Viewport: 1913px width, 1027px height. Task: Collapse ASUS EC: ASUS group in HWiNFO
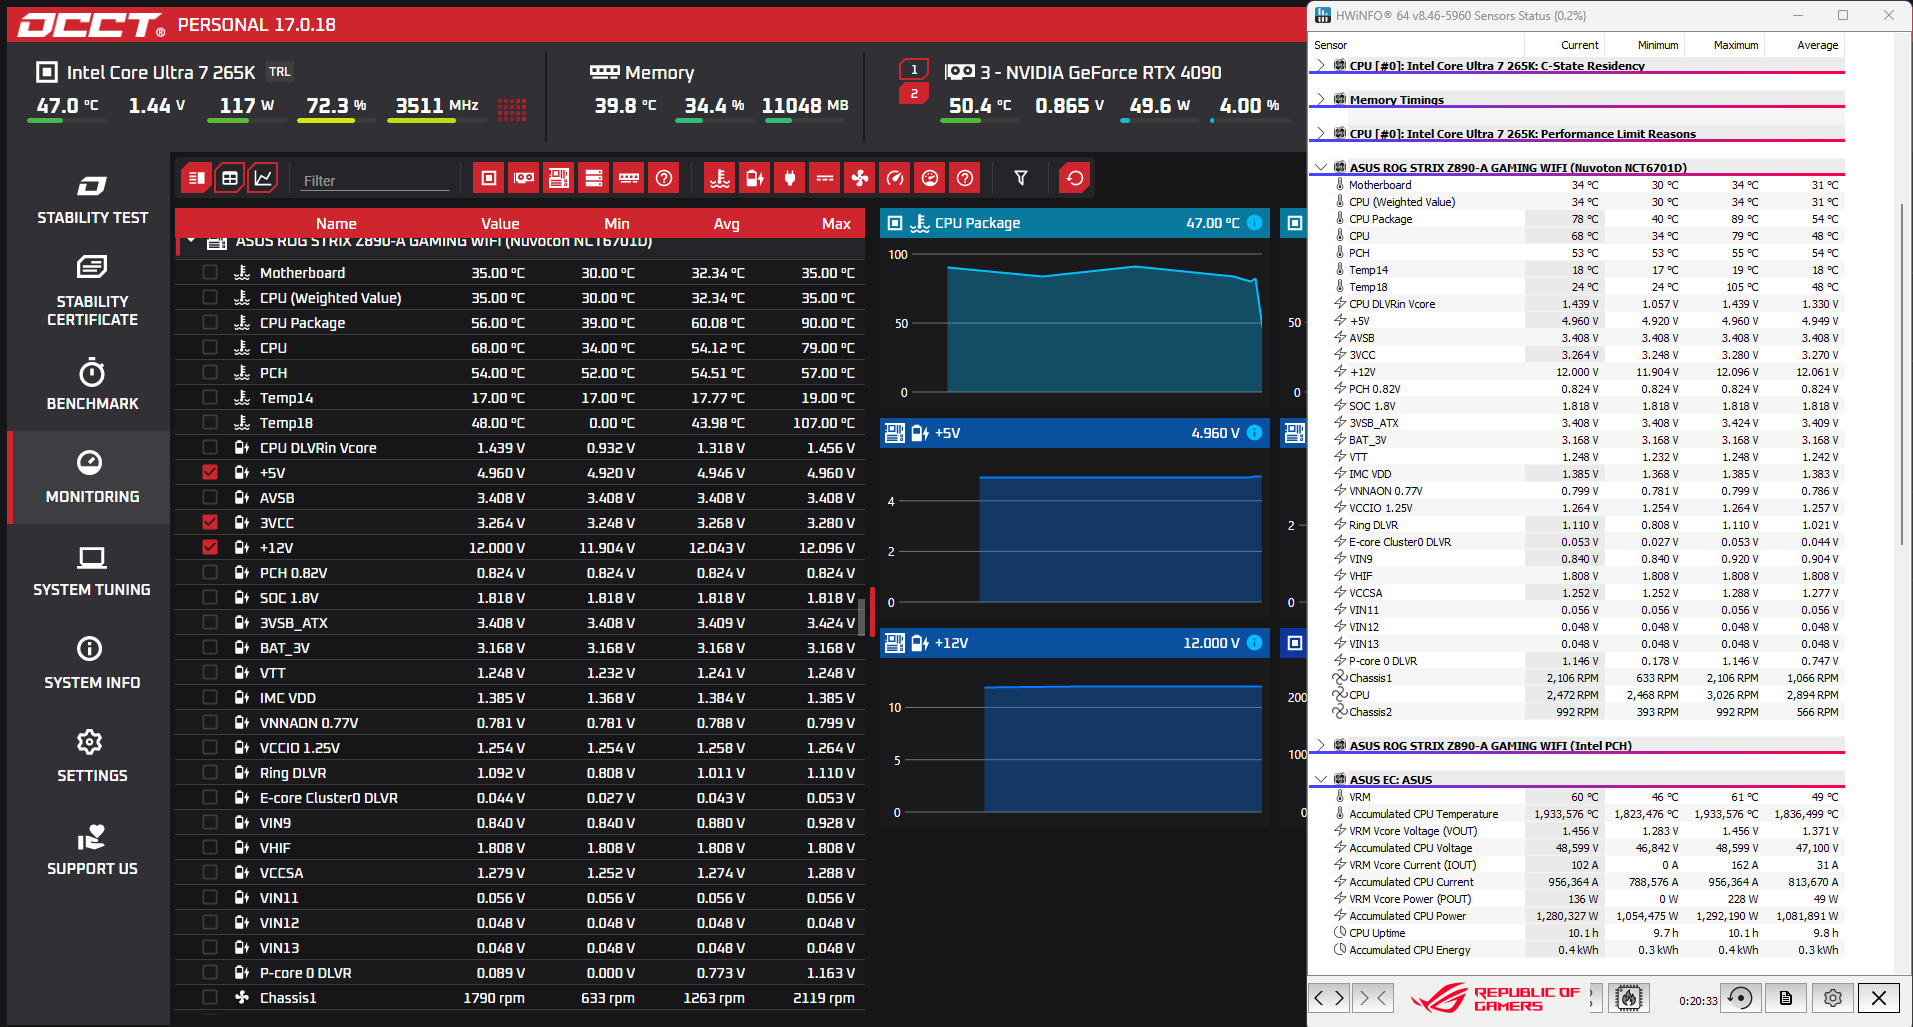[x=1321, y=779]
